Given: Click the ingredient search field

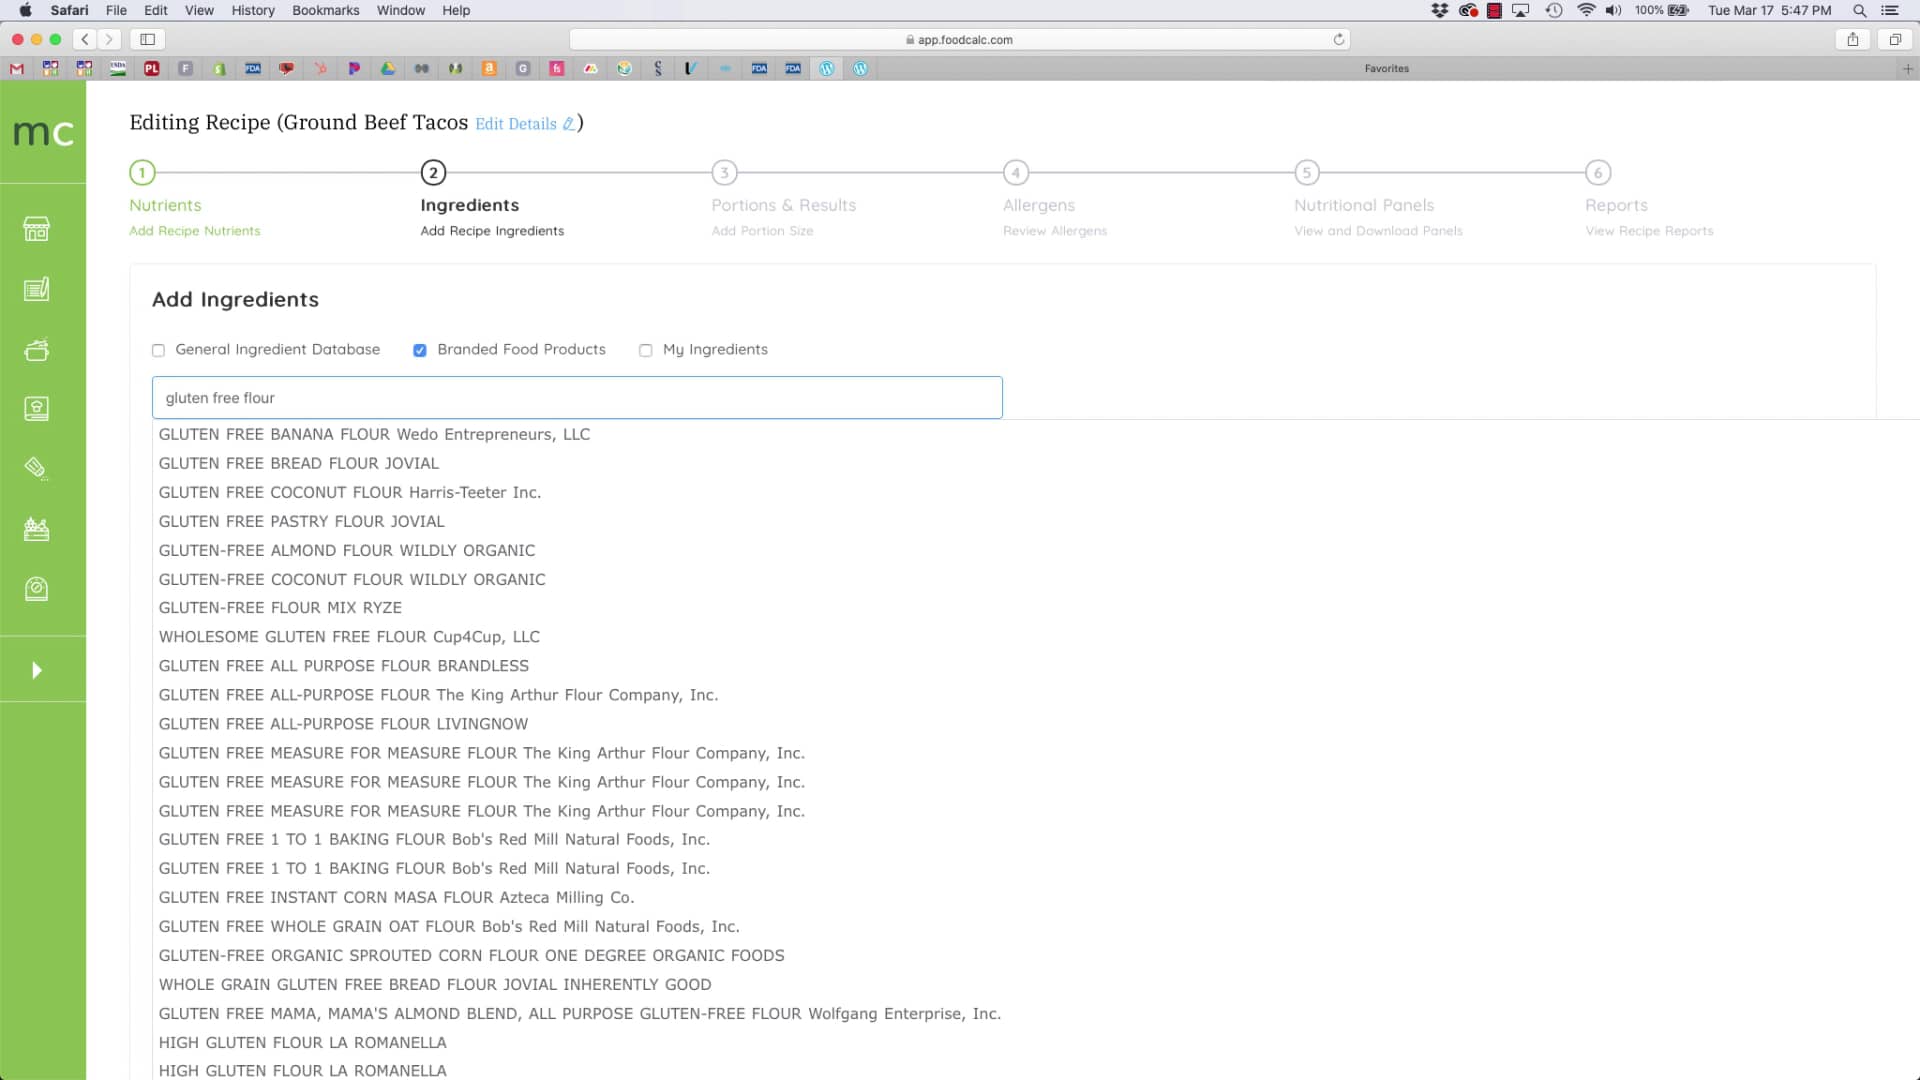Looking at the screenshot, I should pyautogui.click(x=577, y=398).
